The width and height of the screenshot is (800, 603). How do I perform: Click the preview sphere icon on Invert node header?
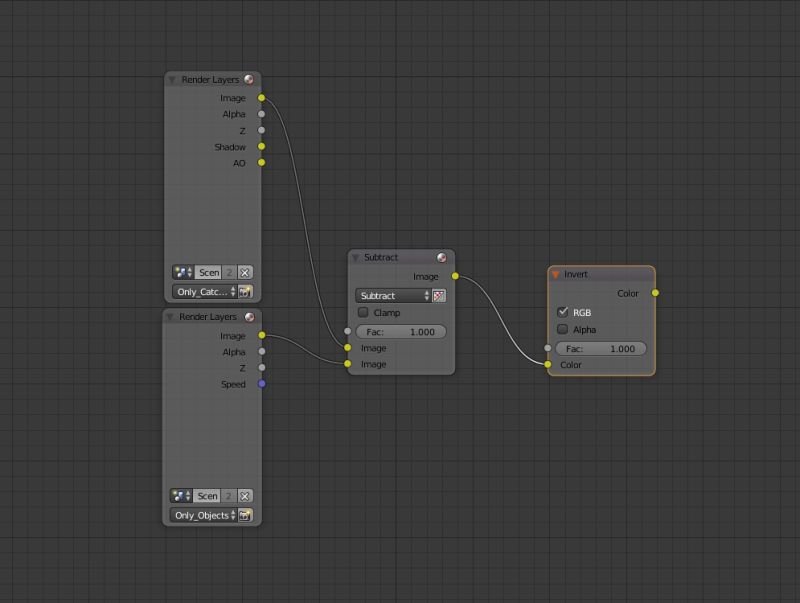click(x=645, y=274)
